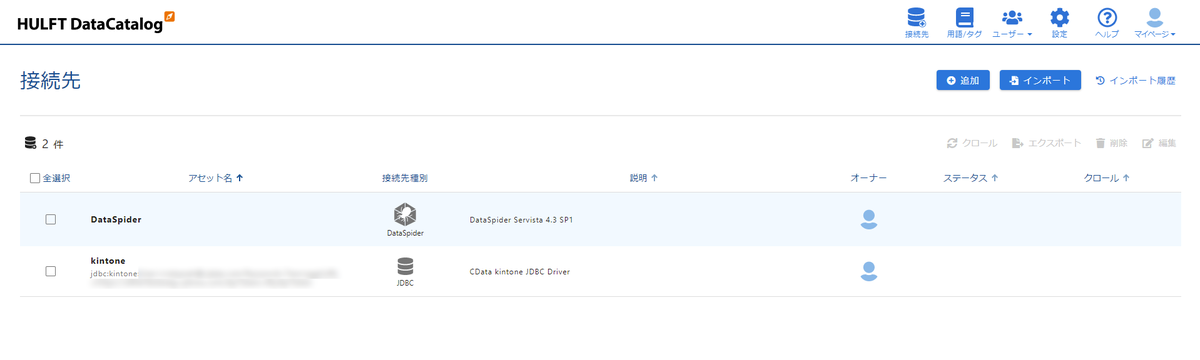This screenshot has height=360, width=1200.
Task: Click the '2 件' count label
Action: [x=53, y=144]
